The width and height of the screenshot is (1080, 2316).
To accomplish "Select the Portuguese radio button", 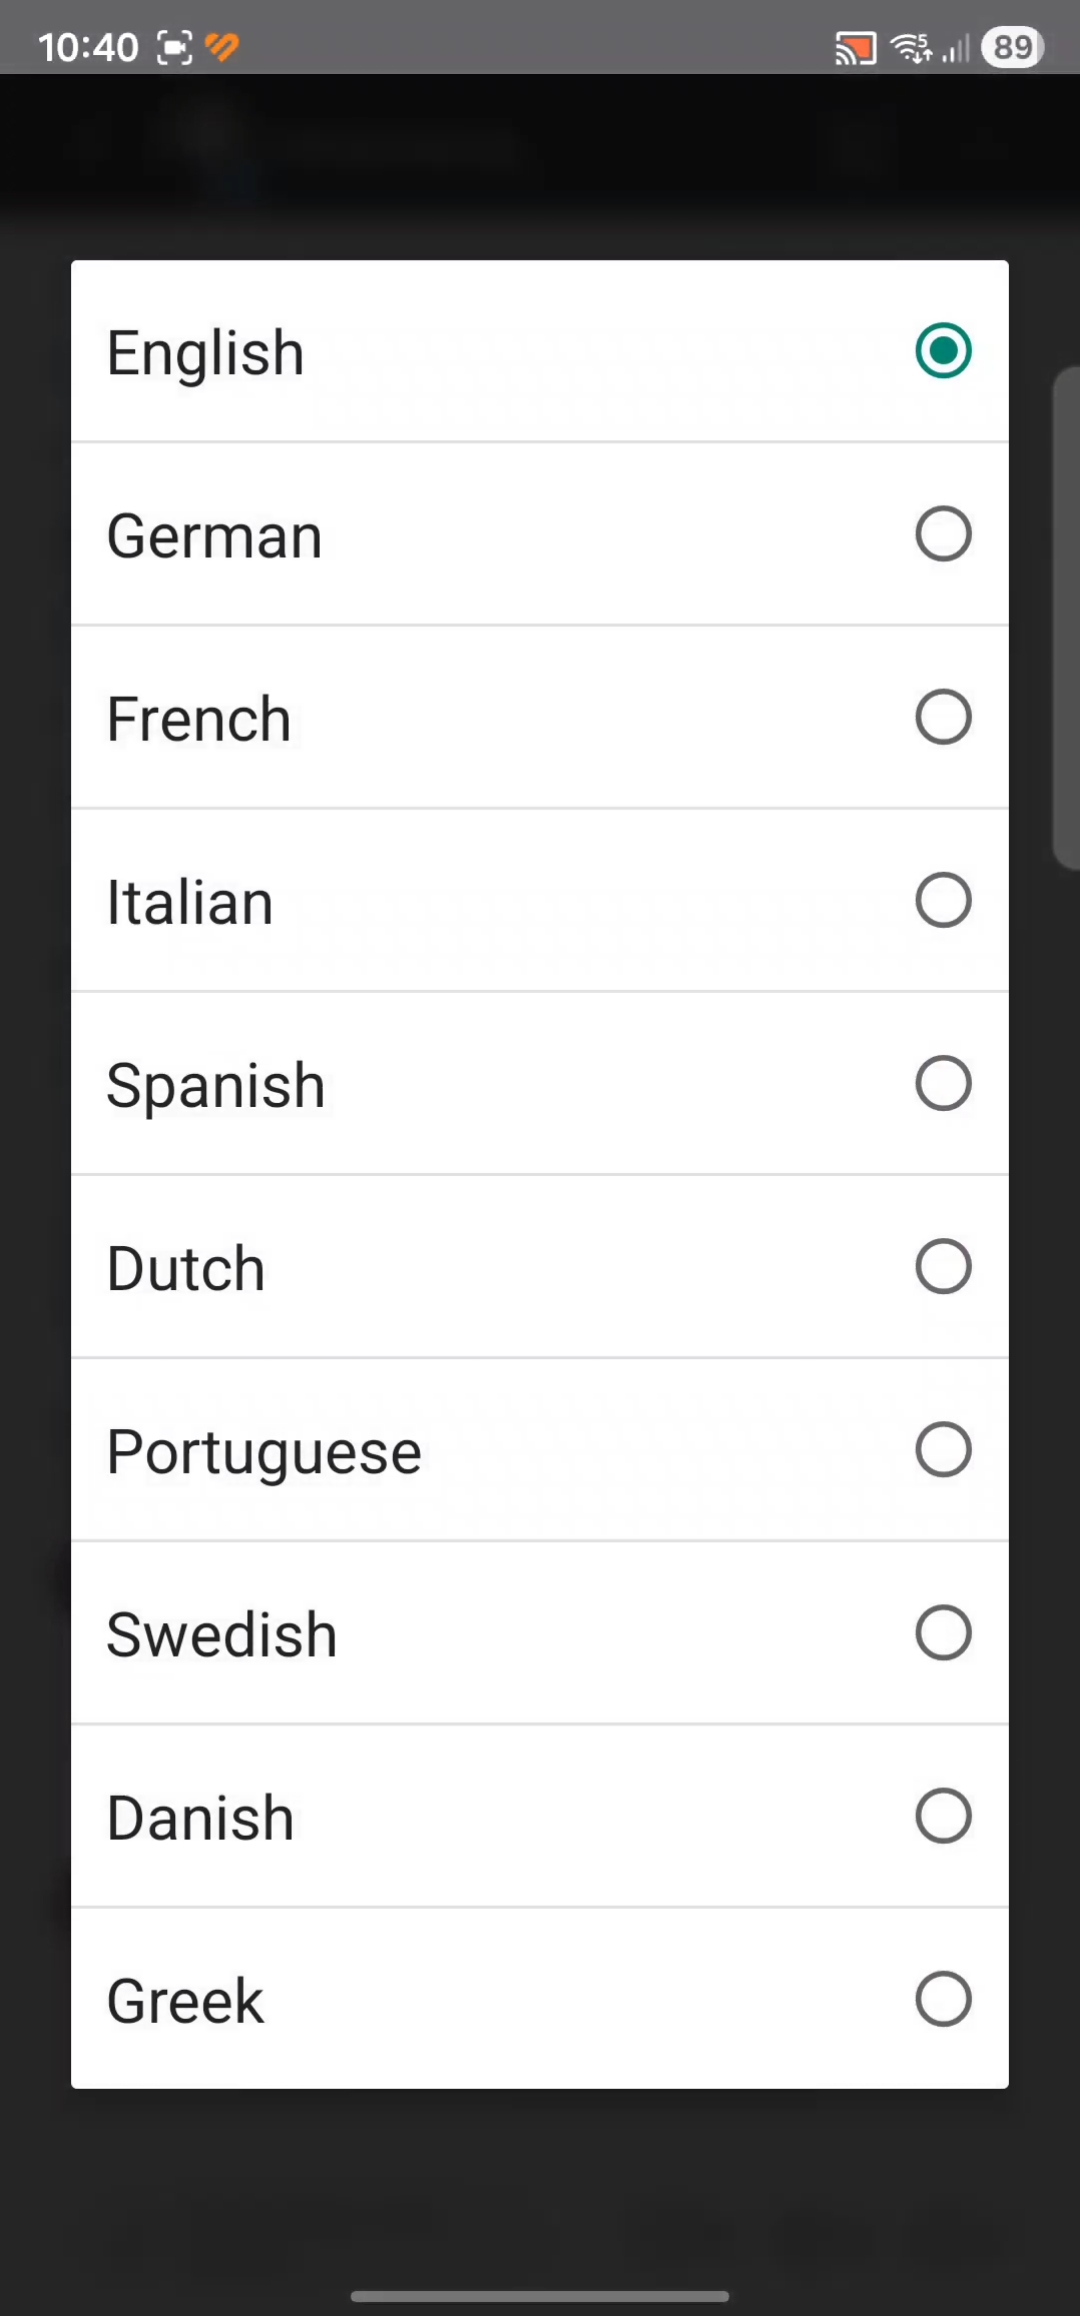I will [x=943, y=1449].
